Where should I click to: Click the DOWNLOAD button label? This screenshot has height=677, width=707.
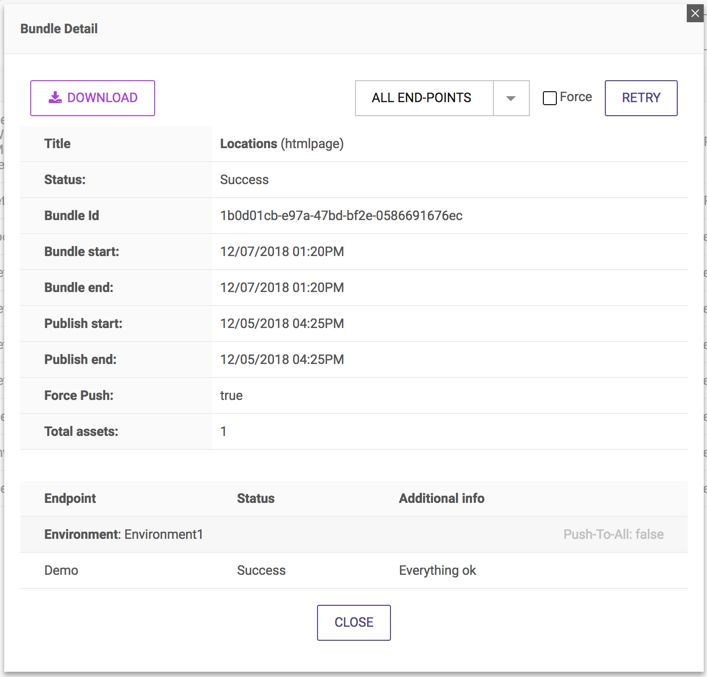(102, 98)
